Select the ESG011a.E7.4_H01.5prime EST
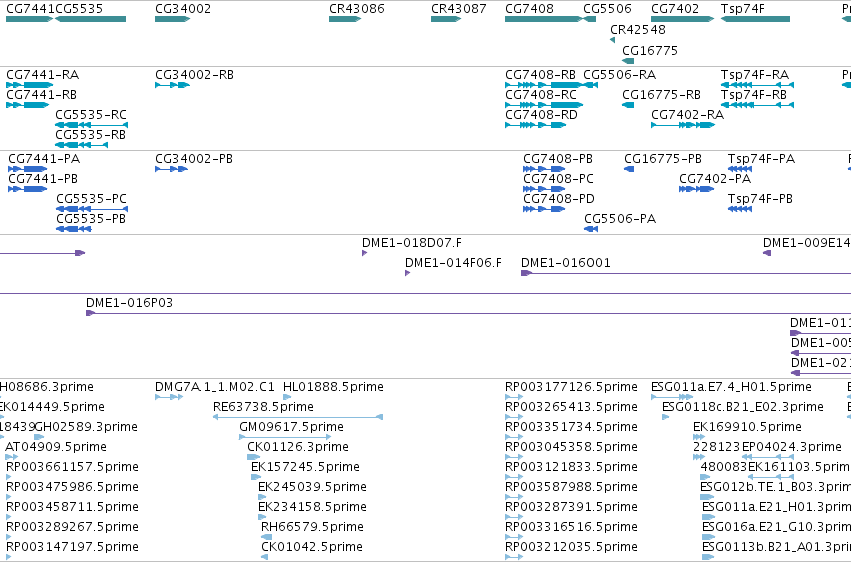851x562 pixels. pyautogui.click(x=672, y=397)
